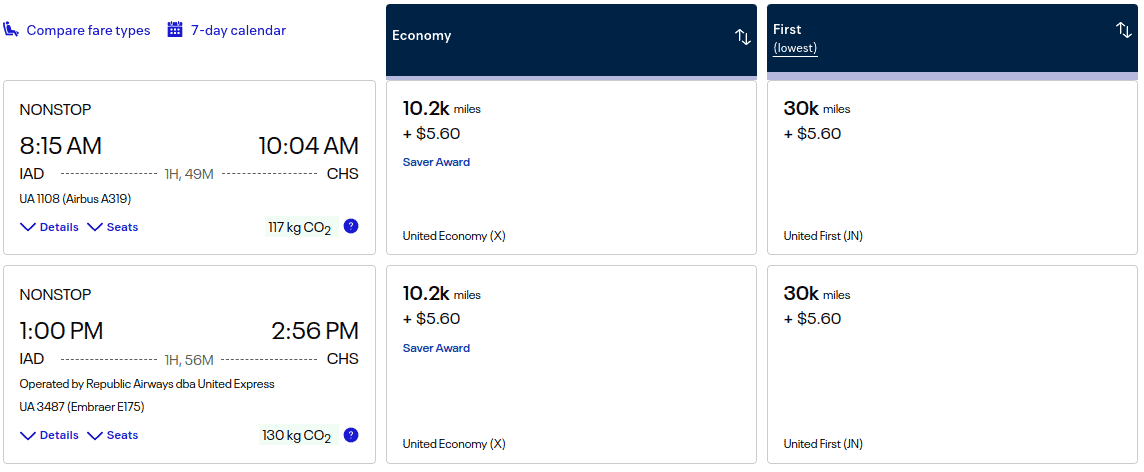Choose 10.2k miles Economy fare for 8:15 AM flight
This screenshot has height=472, width=1144.
(571, 167)
